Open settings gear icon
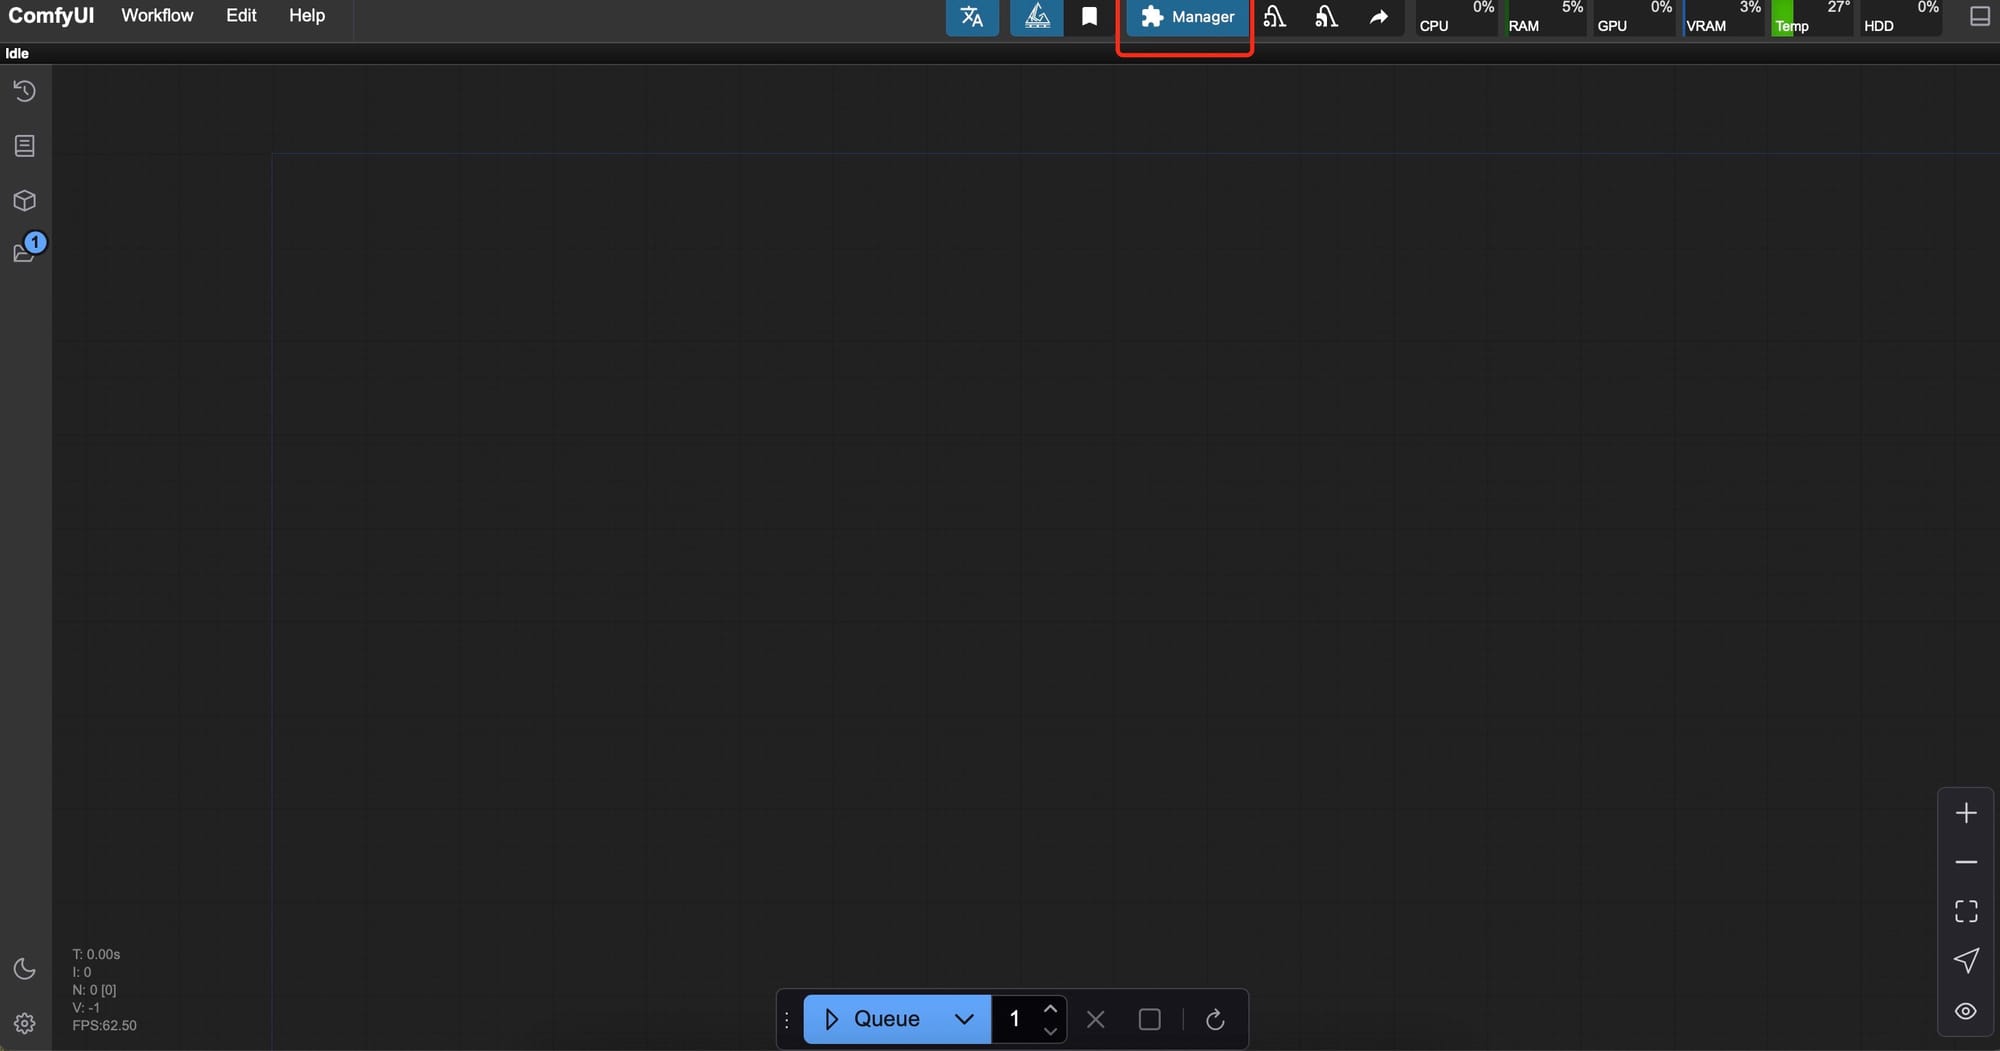 click(x=25, y=1024)
